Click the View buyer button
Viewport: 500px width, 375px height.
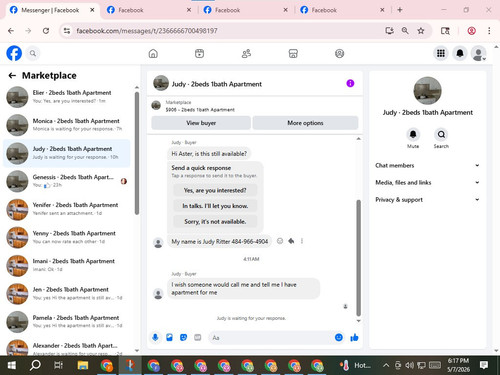pyautogui.click(x=201, y=123)
